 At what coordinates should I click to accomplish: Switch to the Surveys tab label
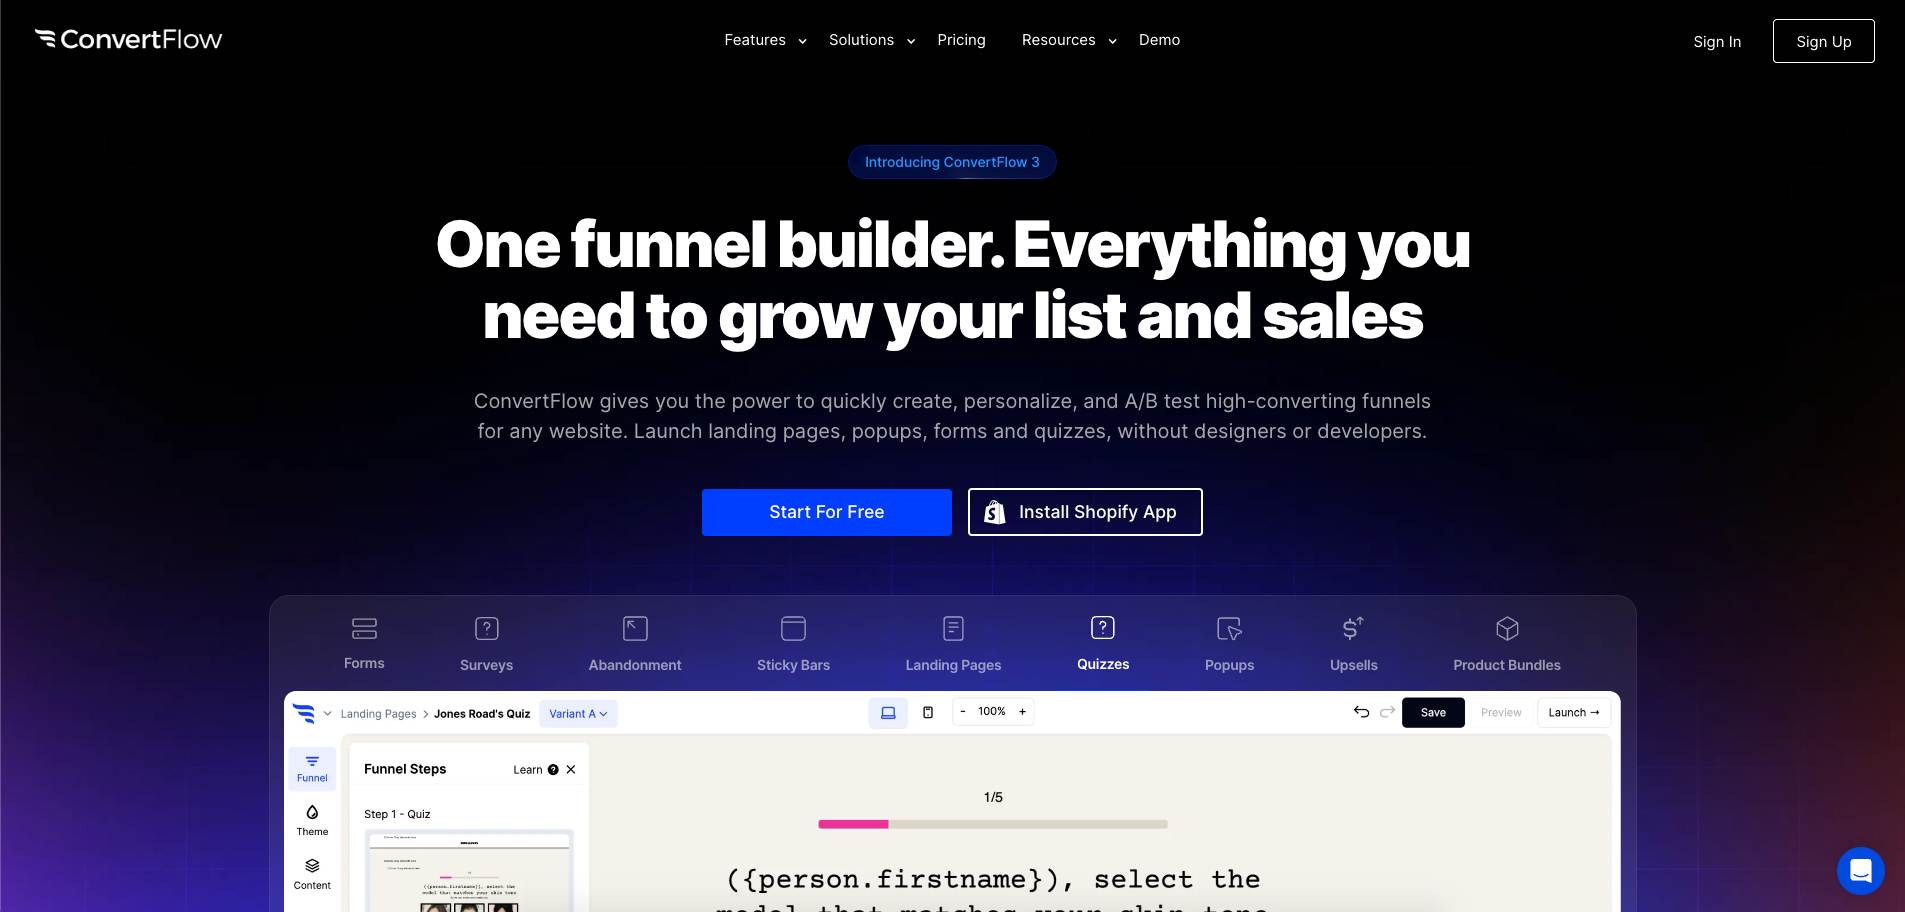pyautogui.click(x=486, y=665)
